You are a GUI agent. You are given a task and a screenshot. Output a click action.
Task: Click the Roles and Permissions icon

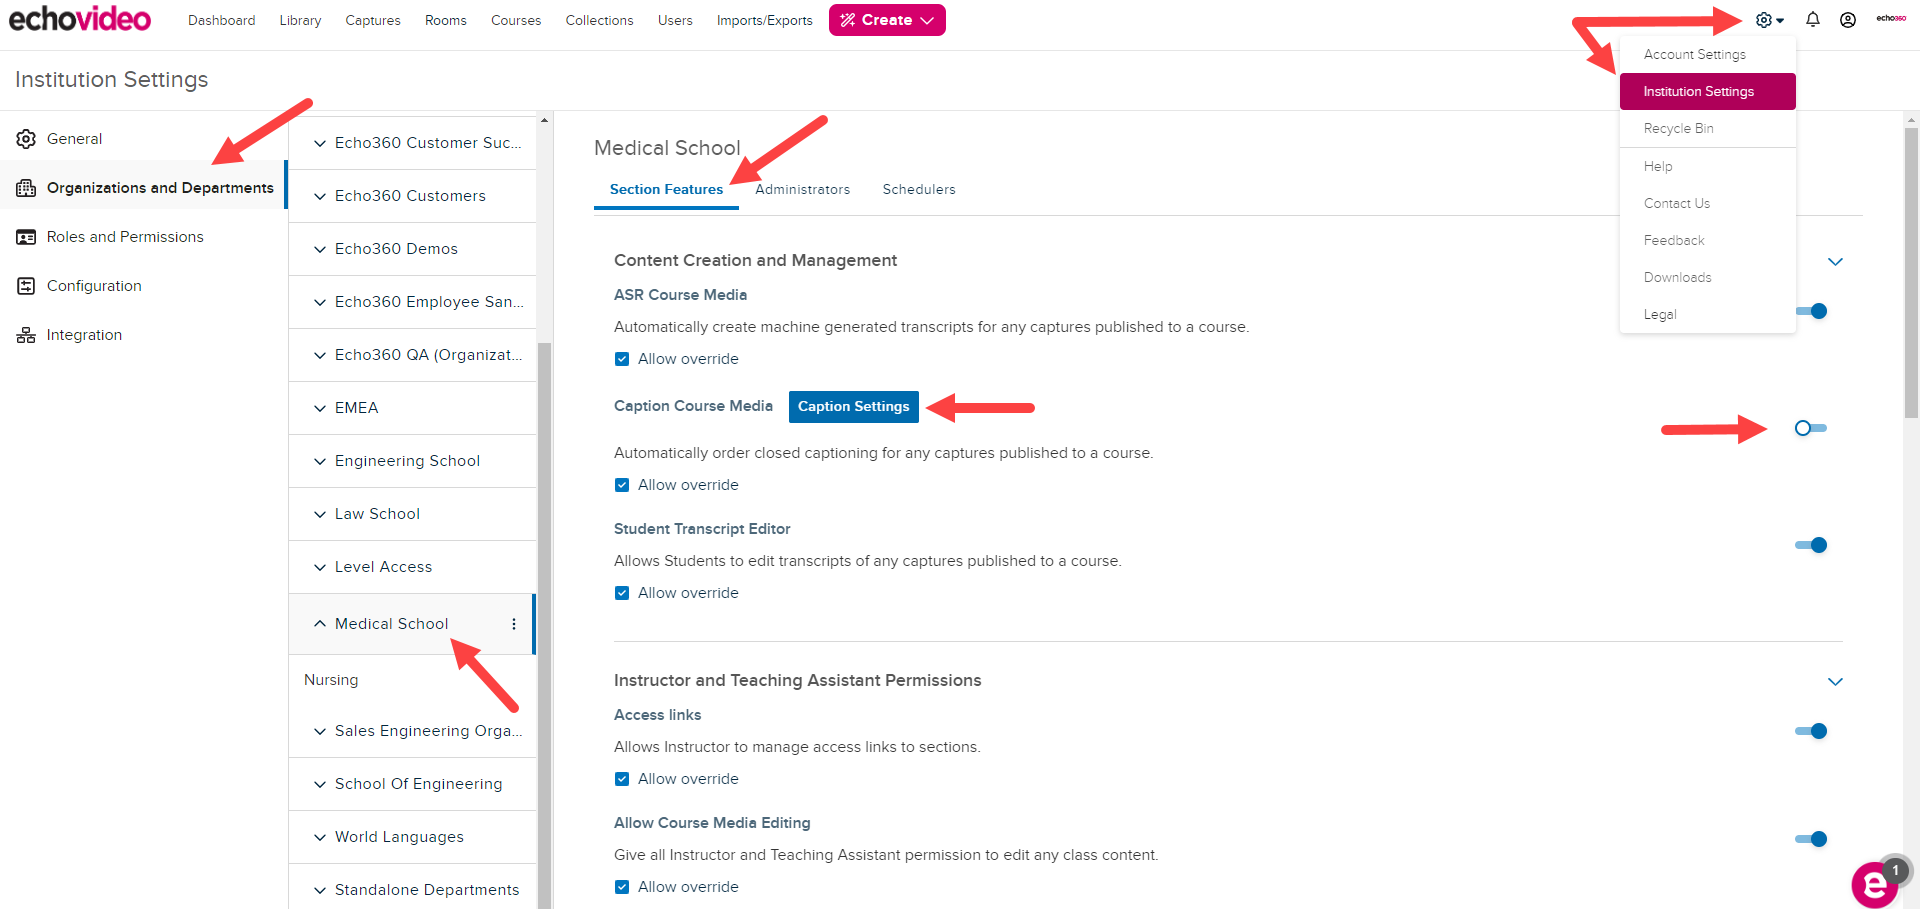tap(26, 237)
